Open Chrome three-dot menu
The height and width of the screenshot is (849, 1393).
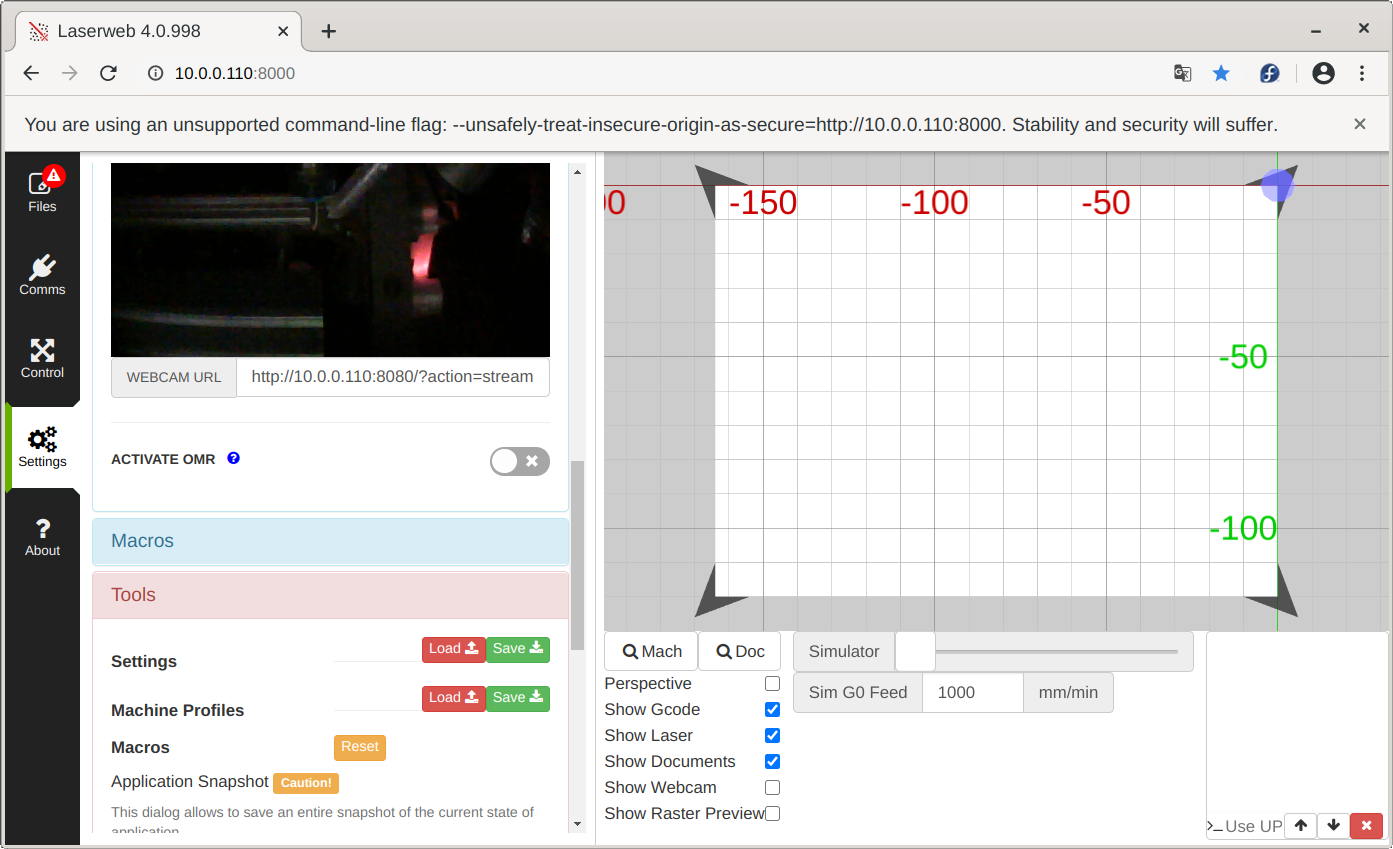coord(1362,73)
